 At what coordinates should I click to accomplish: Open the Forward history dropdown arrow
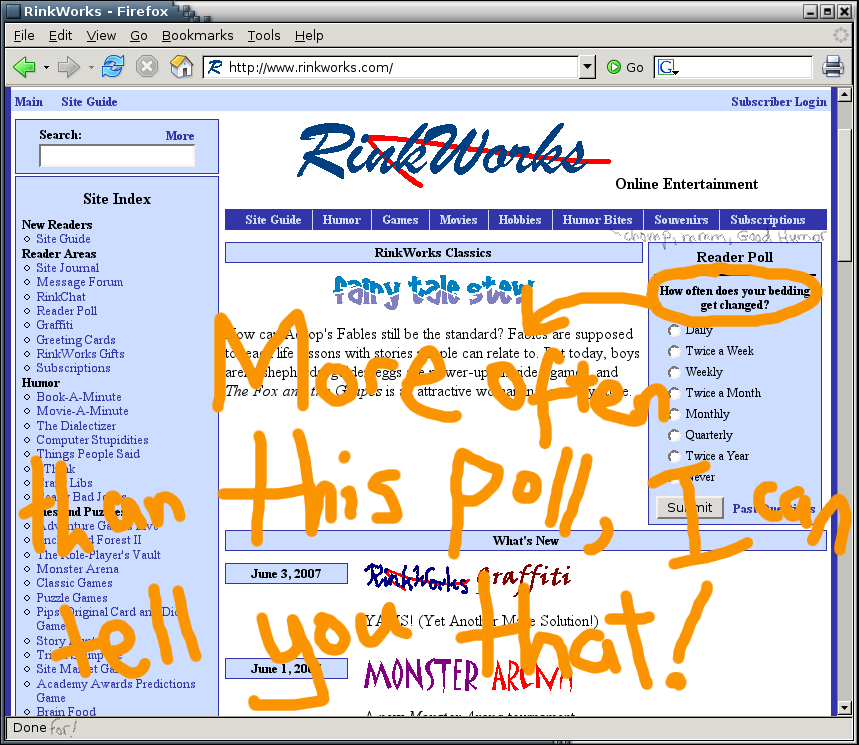click(x=91, y=67)
